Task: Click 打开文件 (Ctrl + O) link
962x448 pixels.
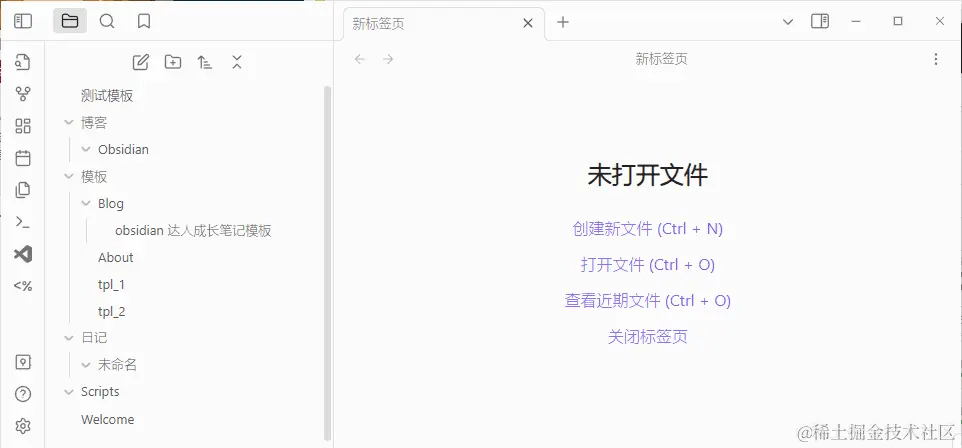Action: pyautogui.click(x=647, y=265)
